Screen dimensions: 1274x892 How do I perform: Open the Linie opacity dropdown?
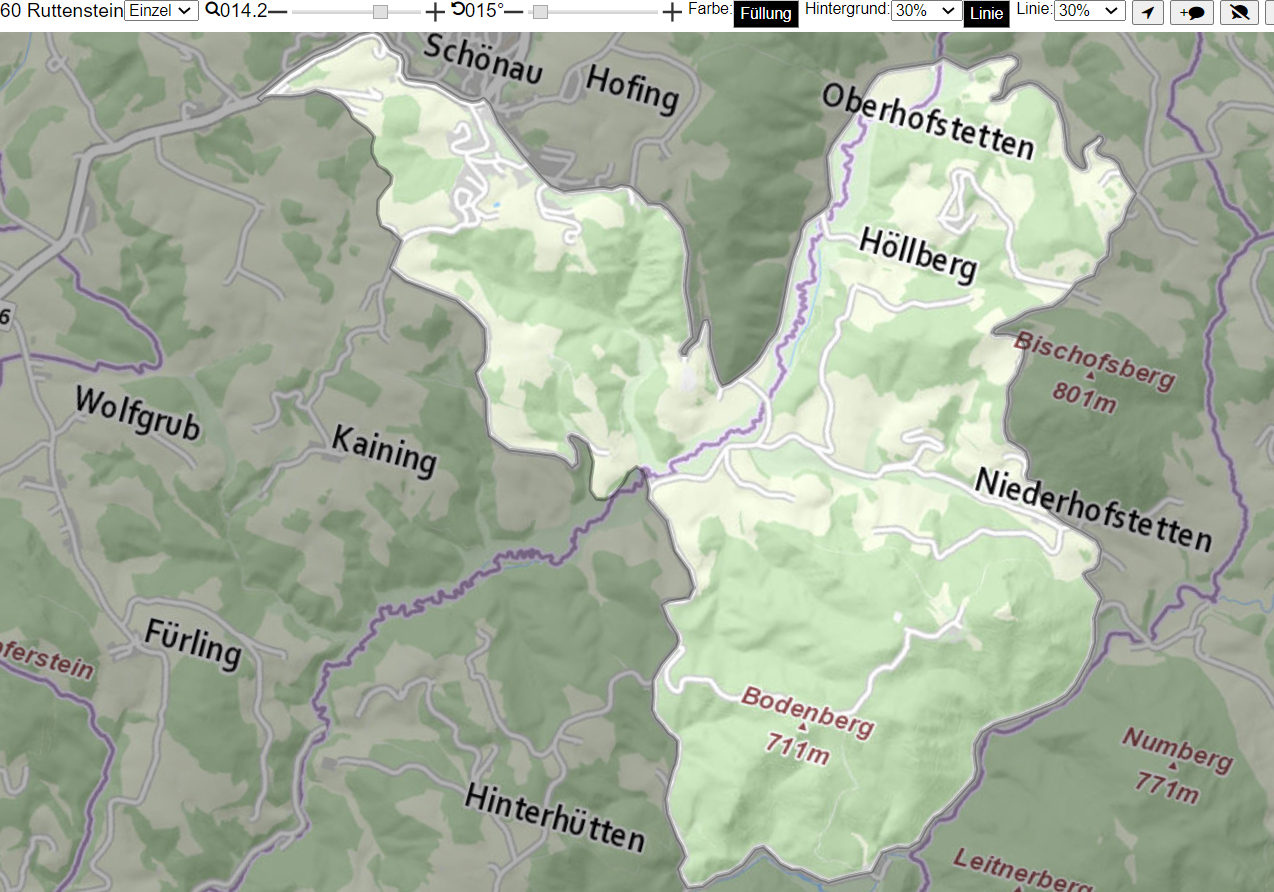[1090, 11]
